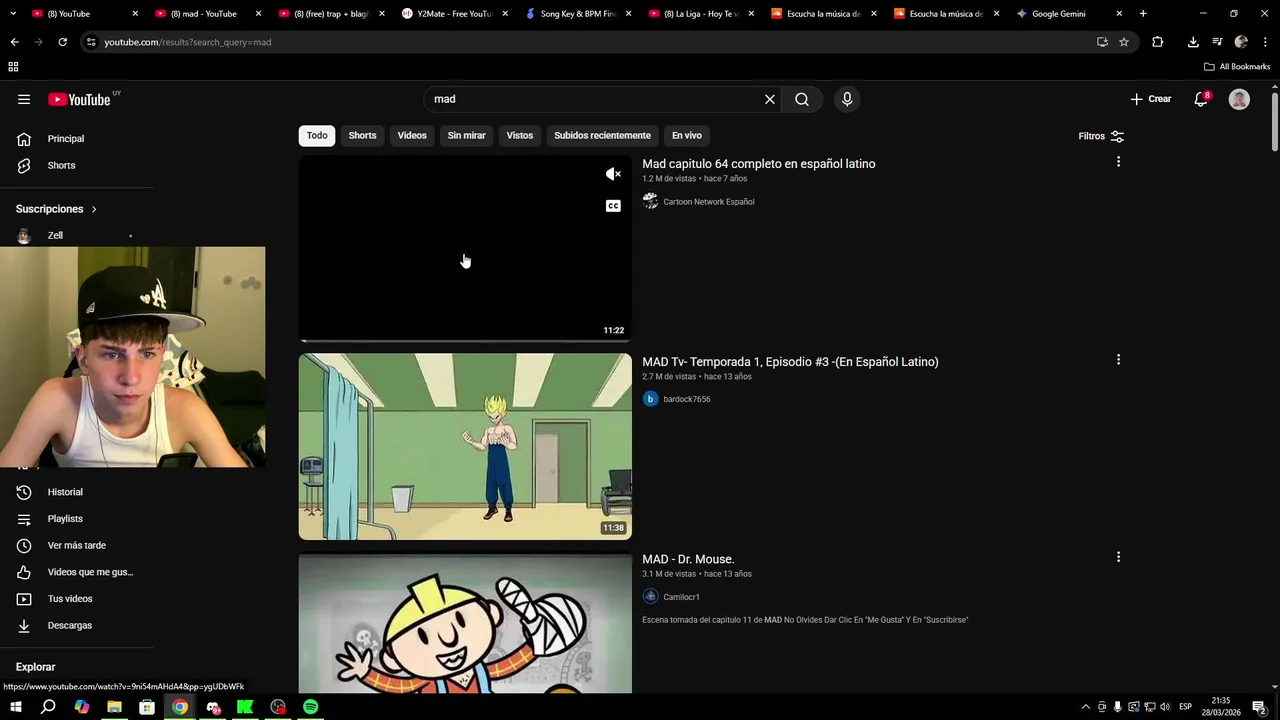
Task: Open Chrome media controls icon
Action: pyautogui.click(x=1217, y=42)
